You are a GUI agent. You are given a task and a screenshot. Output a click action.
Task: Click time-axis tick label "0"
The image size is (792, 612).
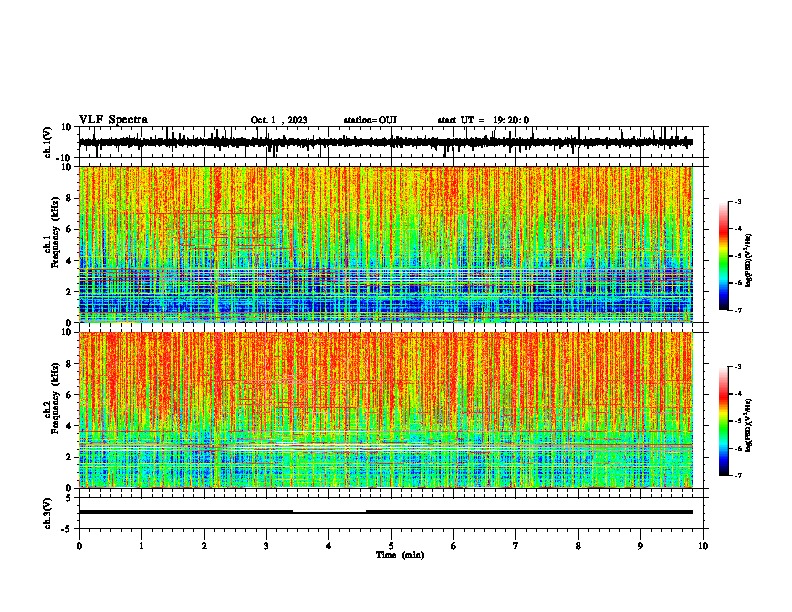(79, 546)
